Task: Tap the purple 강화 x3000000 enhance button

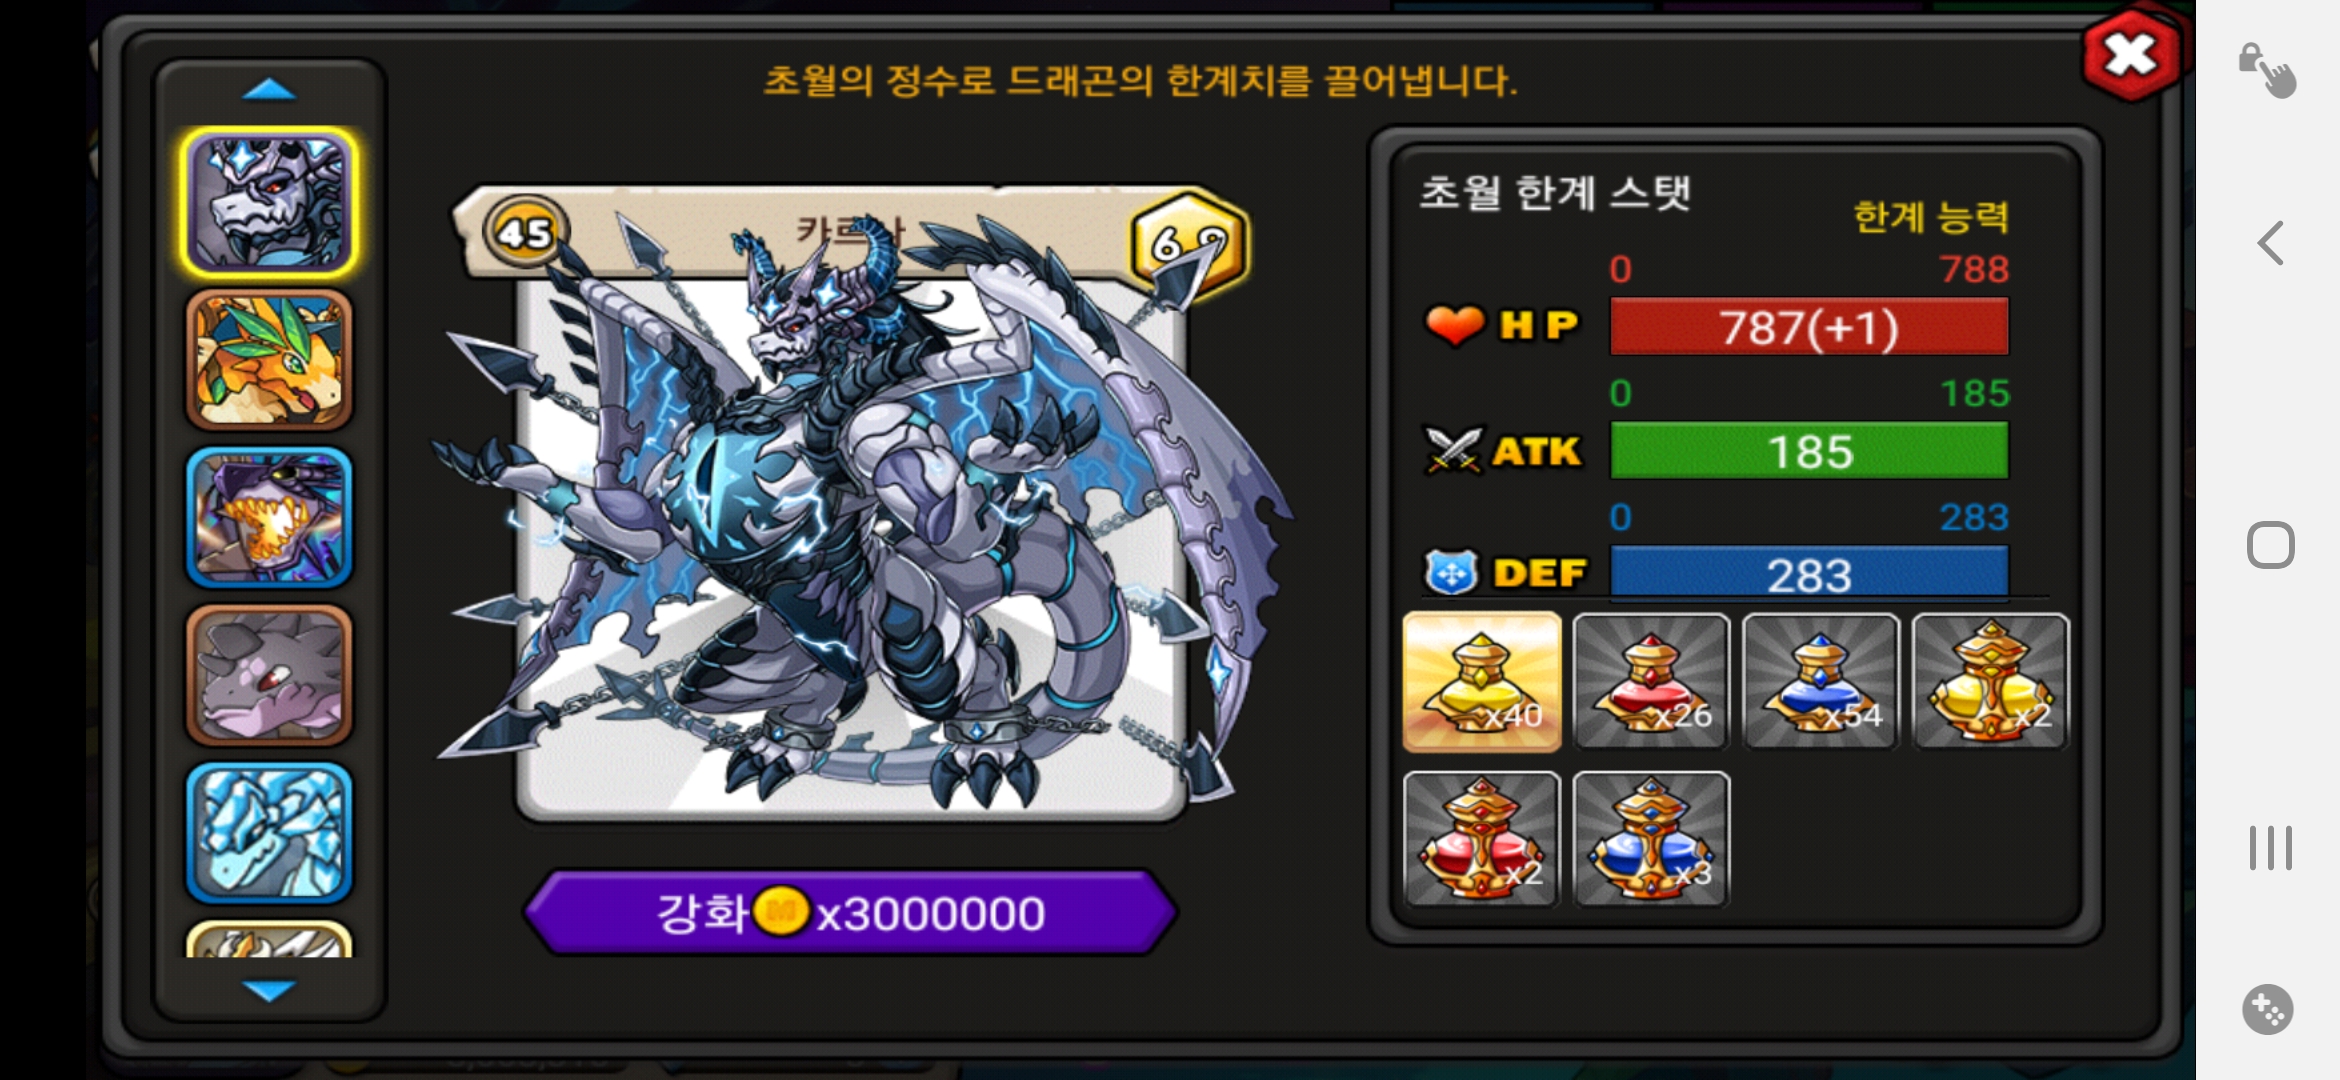Action: (850, 912)
